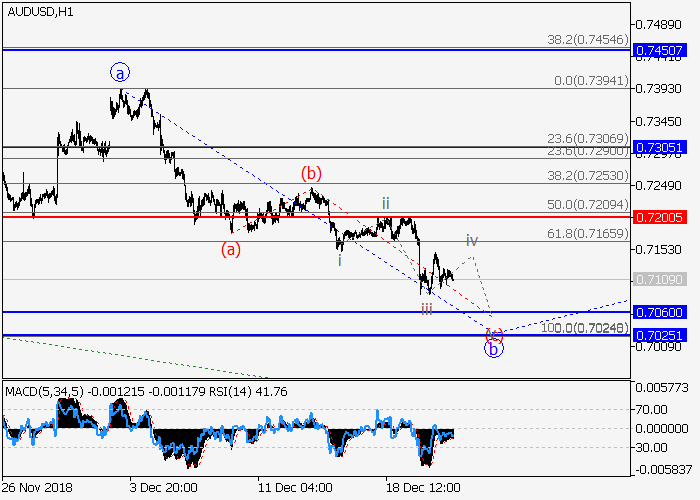700x500 pixels.
Task: Select the red (a) wave label
Action: tap(231, 249)
